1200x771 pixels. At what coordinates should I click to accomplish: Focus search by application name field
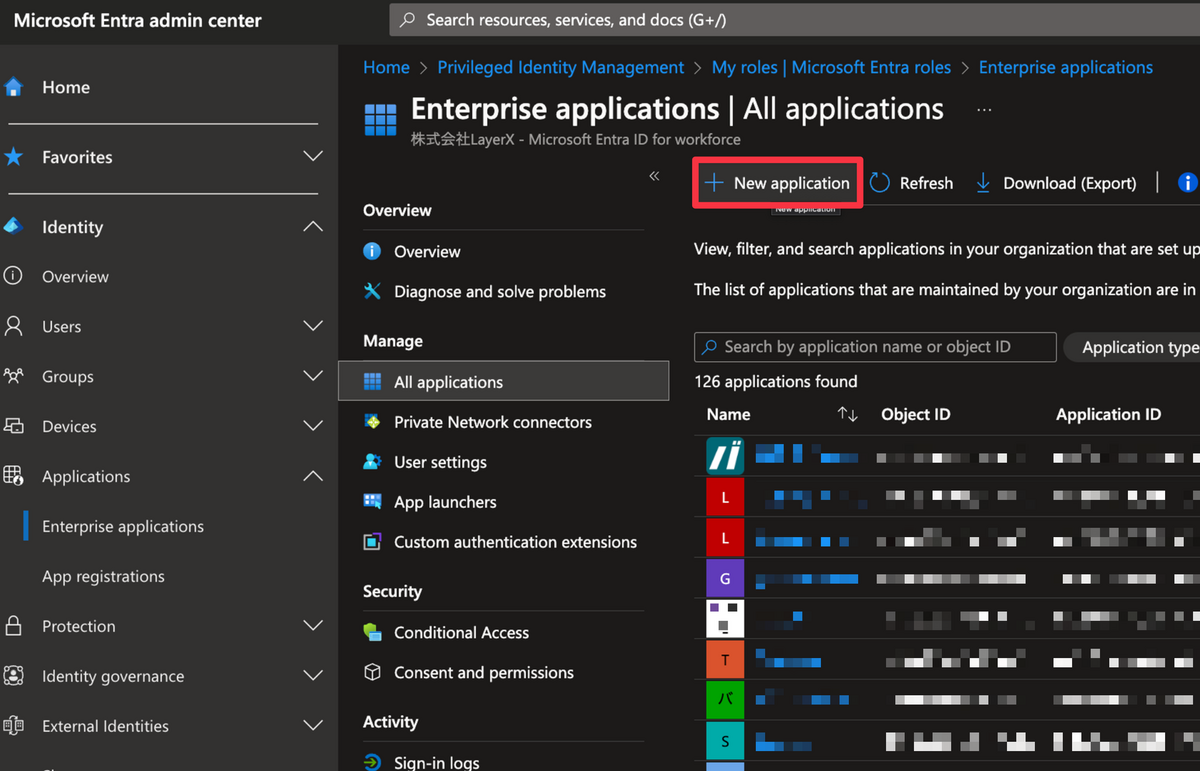(875, 347)
